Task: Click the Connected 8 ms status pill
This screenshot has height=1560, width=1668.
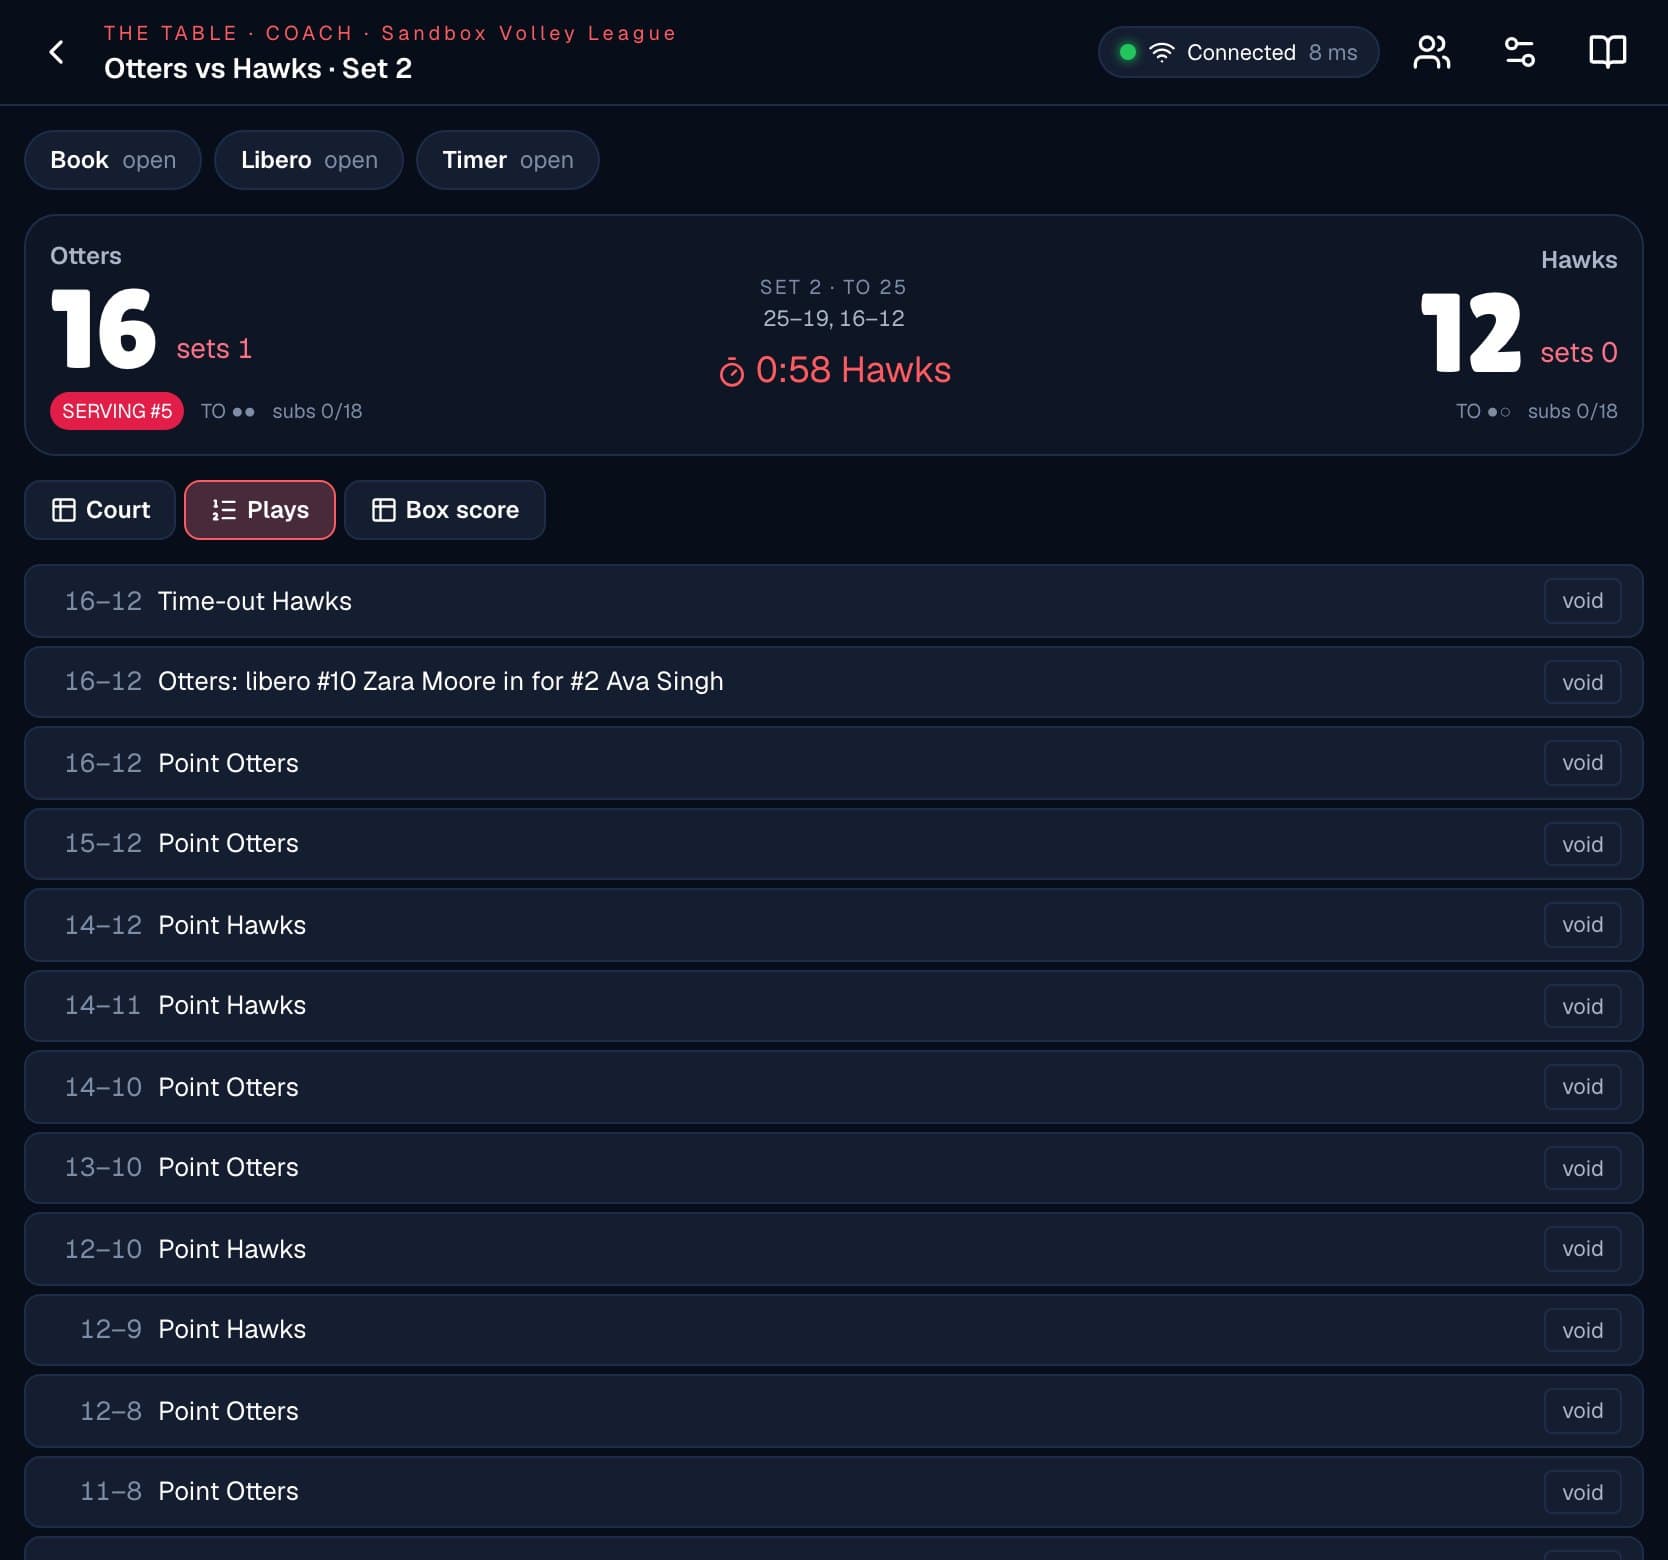Action: pyautogui.click(x=1238, y=52)
